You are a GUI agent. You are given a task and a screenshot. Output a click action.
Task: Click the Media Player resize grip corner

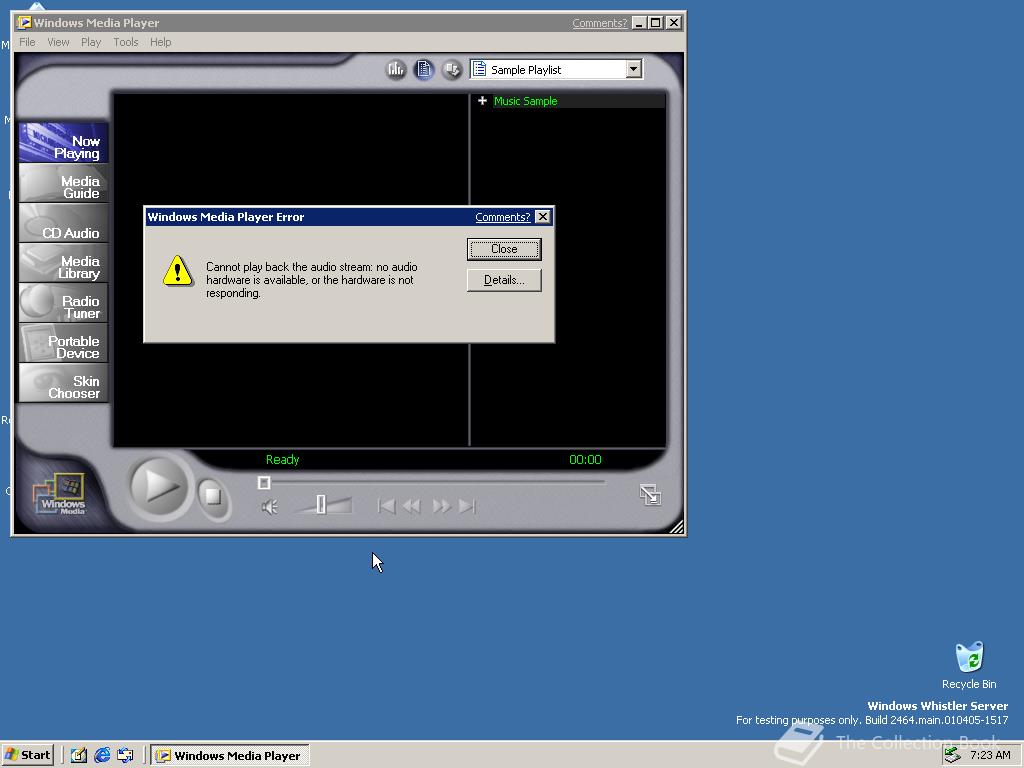tap(677, 527)
